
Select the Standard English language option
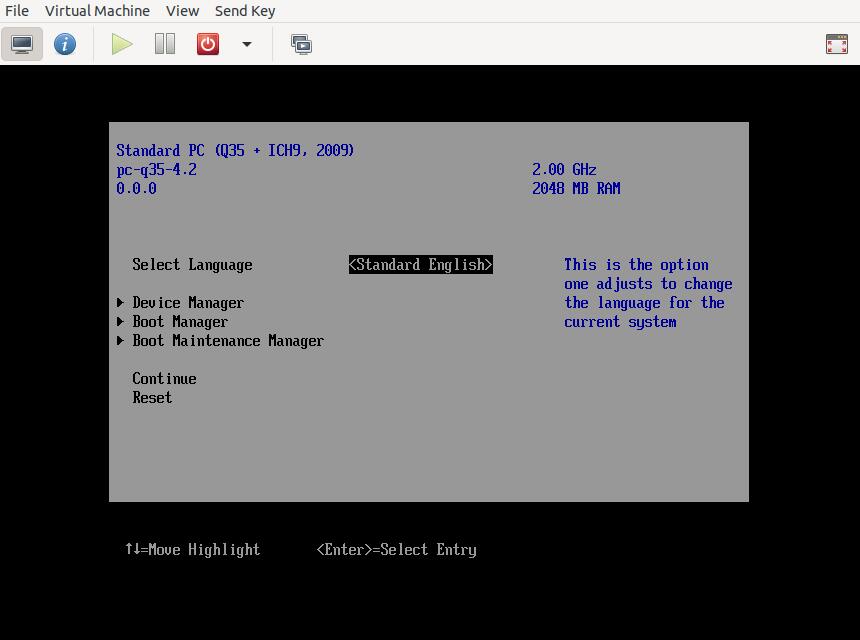(x=420, y=265)
